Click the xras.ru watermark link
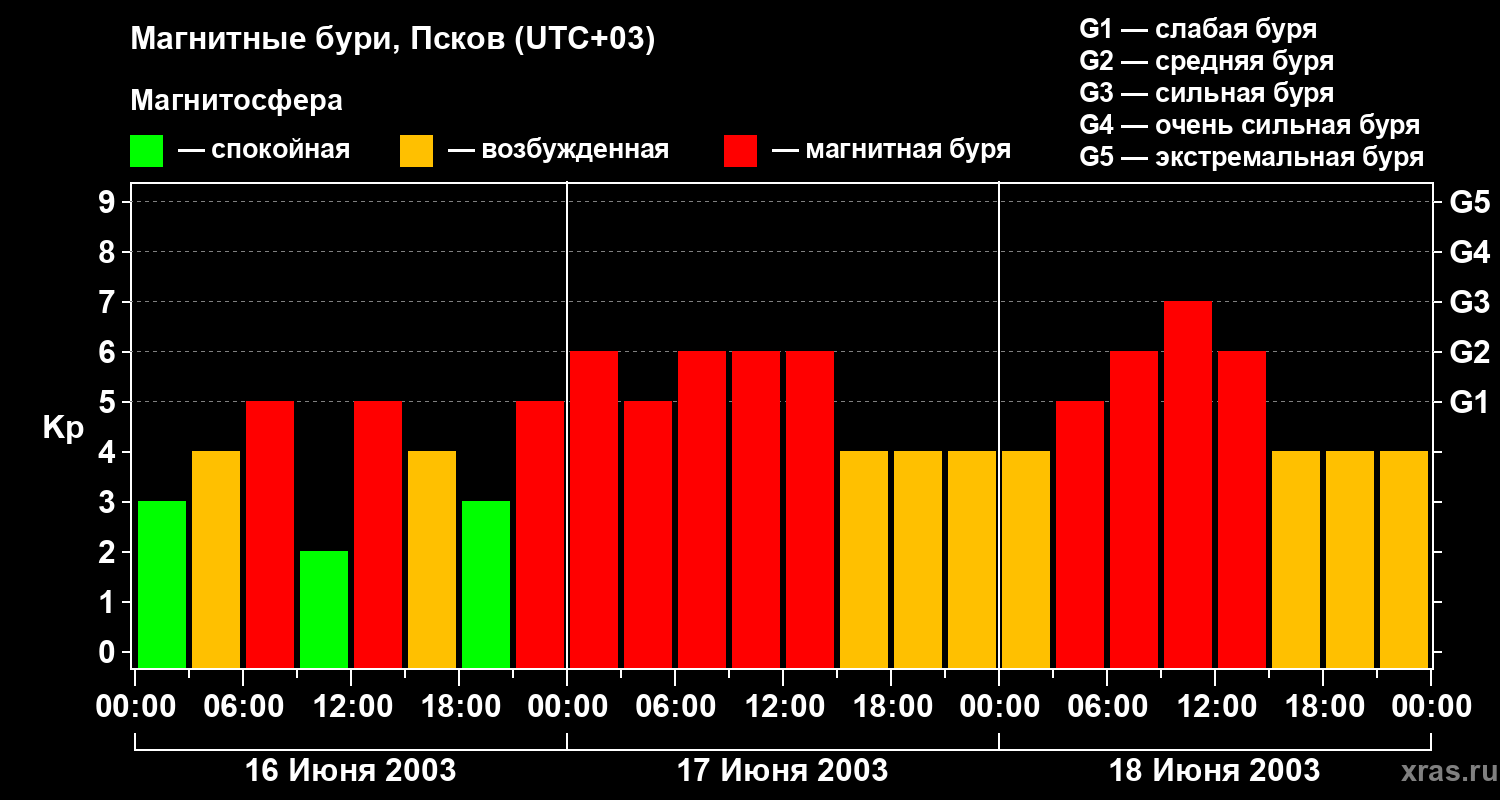Viewport: 1500px width, 800px height. [x=1444, y=771]
